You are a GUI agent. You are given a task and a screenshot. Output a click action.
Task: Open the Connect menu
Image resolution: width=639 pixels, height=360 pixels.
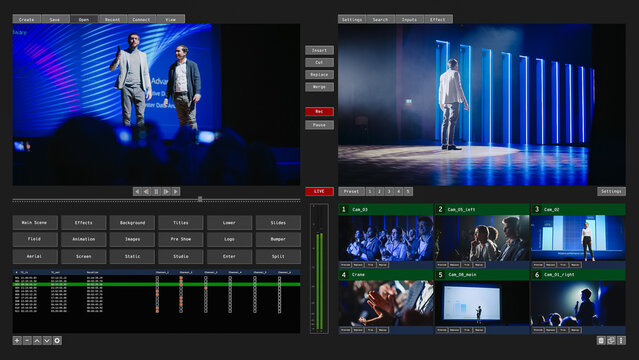point(141,19)
